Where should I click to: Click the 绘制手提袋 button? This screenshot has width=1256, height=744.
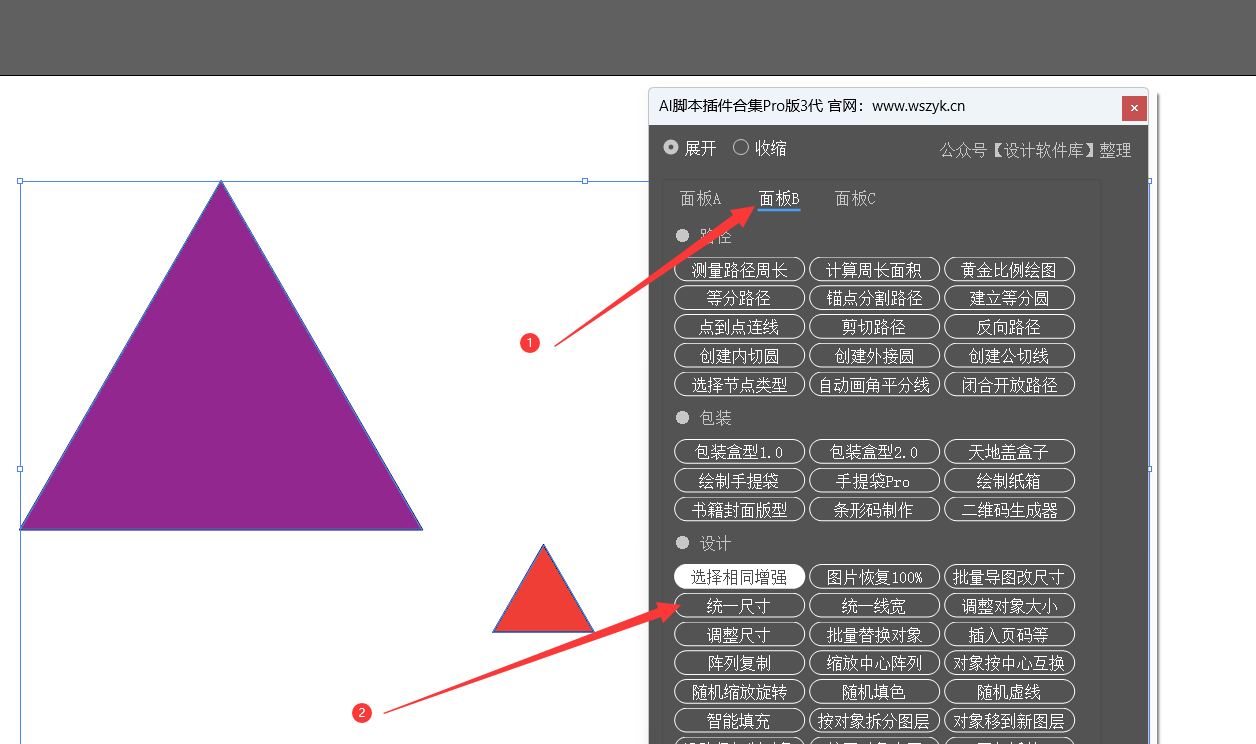(x=739, y=481)
